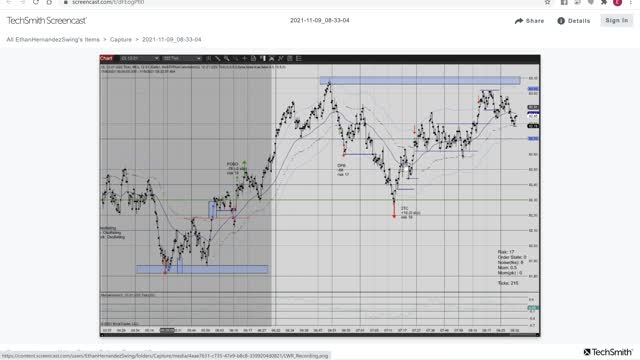Select the zoom magnifier icon in chart toolbar
This screenshot has width=640, height=360.
coord(227,59)
